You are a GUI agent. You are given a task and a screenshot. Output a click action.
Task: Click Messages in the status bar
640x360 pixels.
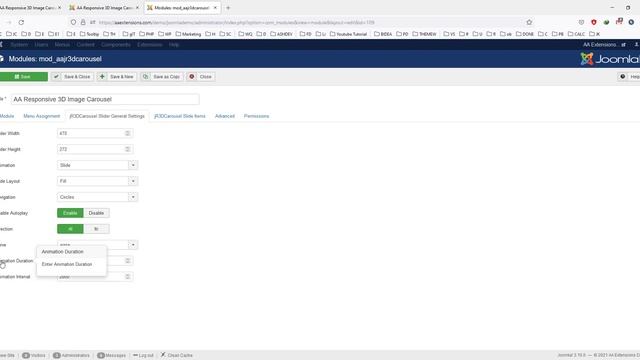click(x=111, y=355)
